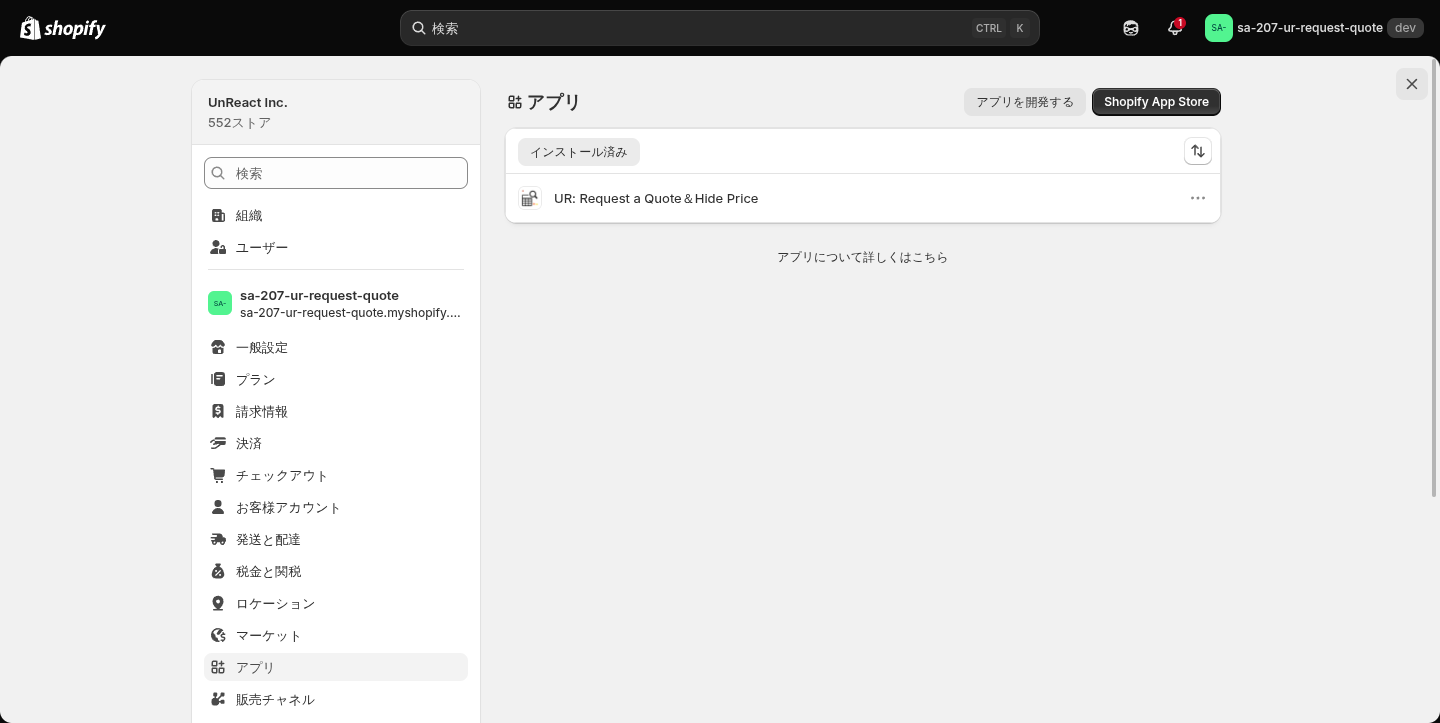Click the プラン icon
Screen dimensions: 1440x723
pos(218,379)
